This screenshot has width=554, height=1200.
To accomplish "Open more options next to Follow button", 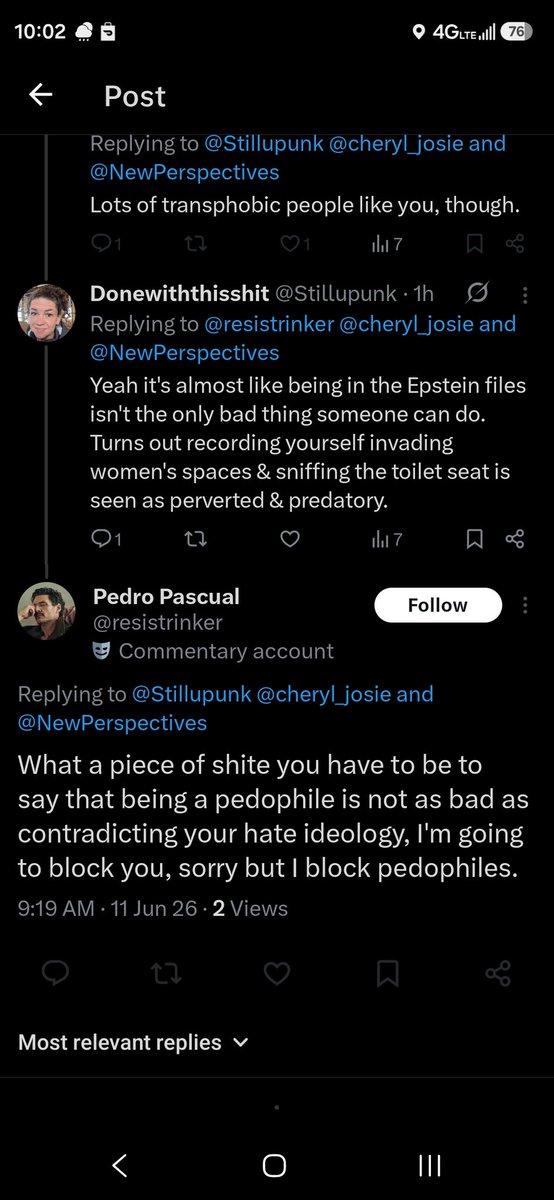I will 526,605.
